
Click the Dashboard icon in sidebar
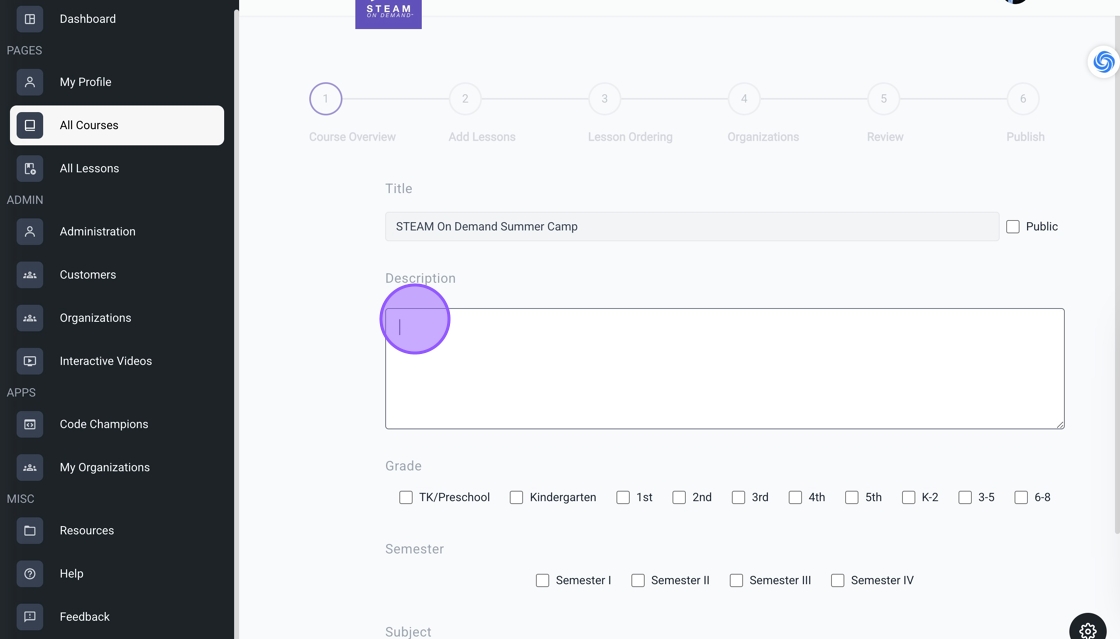click(30, 19)
